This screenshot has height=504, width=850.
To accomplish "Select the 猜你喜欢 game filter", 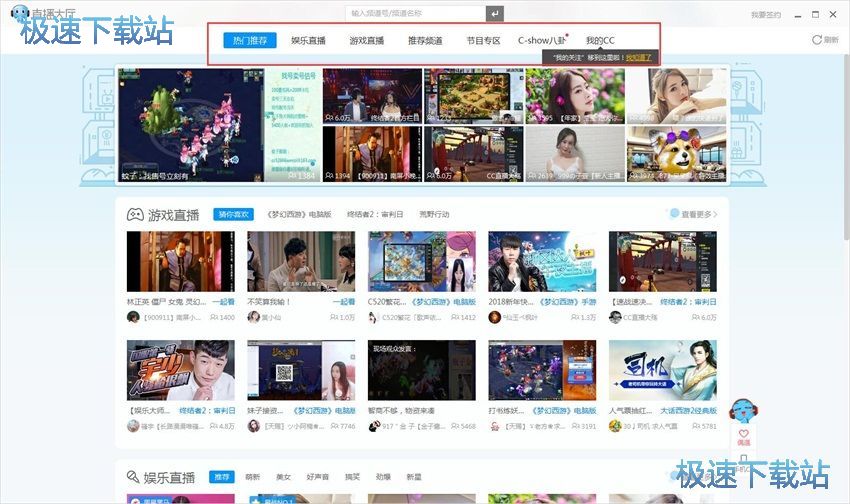I will [x=233, y=214].
